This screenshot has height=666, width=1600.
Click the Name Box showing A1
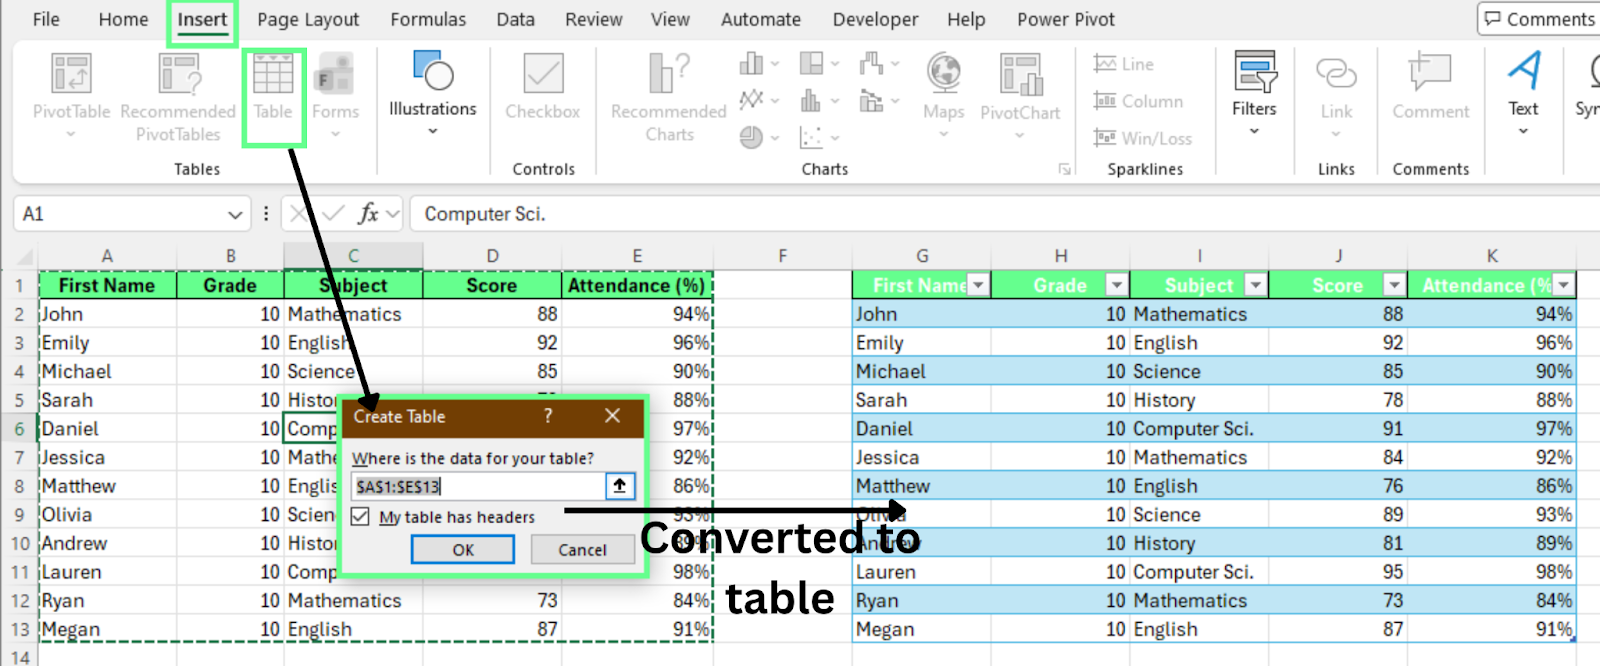118,214
